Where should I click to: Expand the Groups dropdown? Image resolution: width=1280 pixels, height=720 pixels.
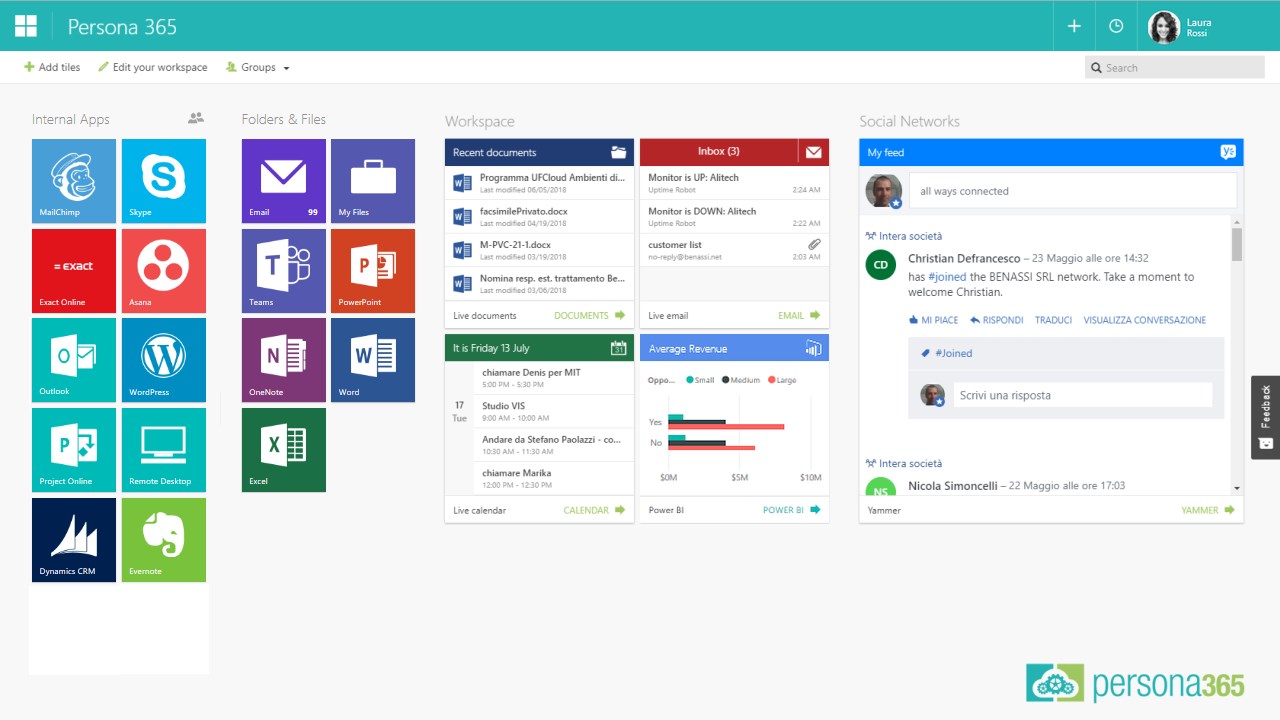(x=258, y=68)
